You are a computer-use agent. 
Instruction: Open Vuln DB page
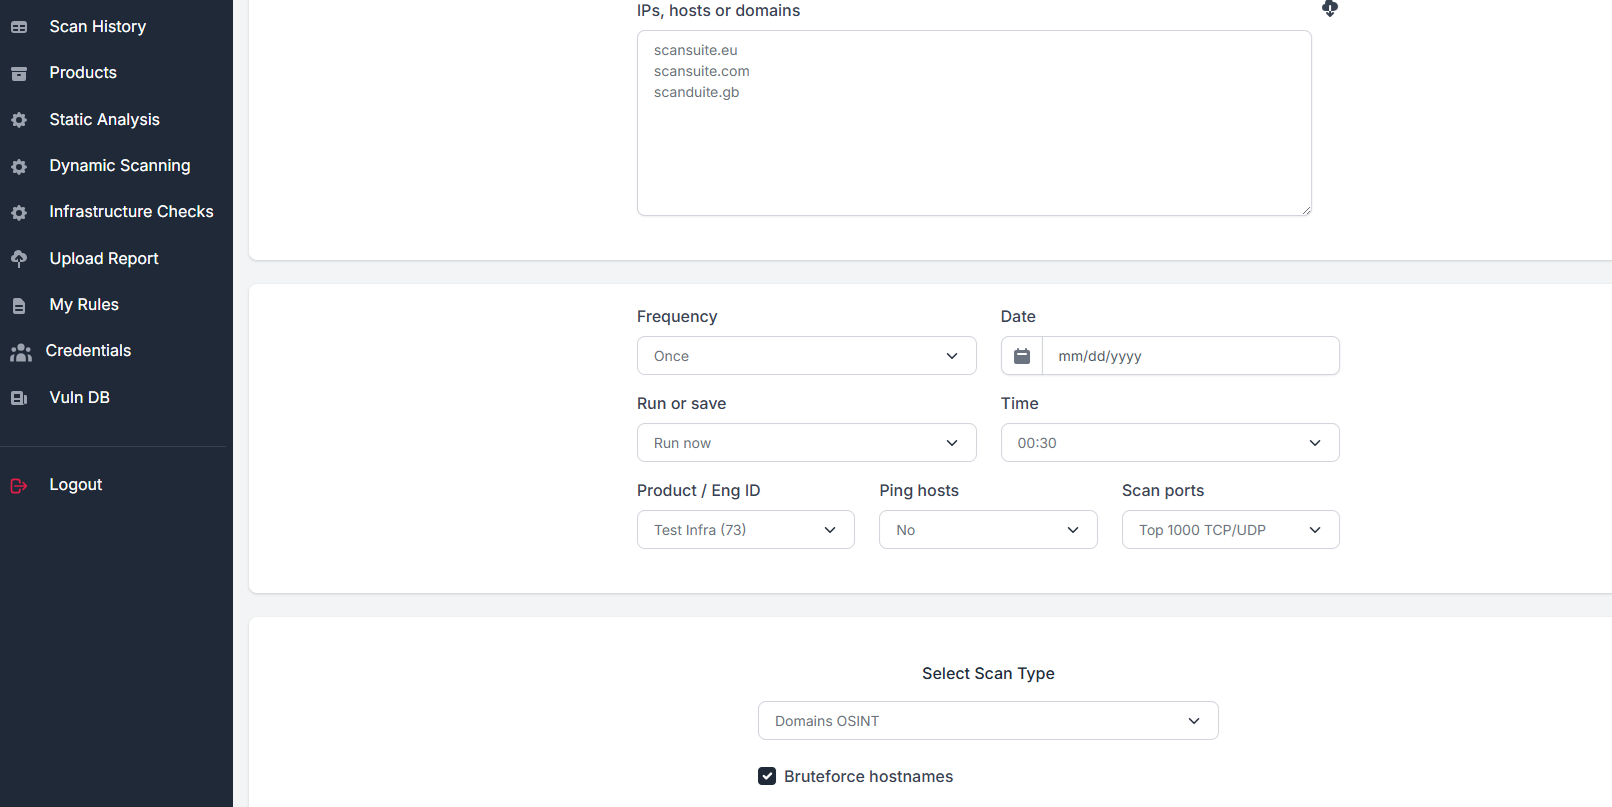point(80,398)
